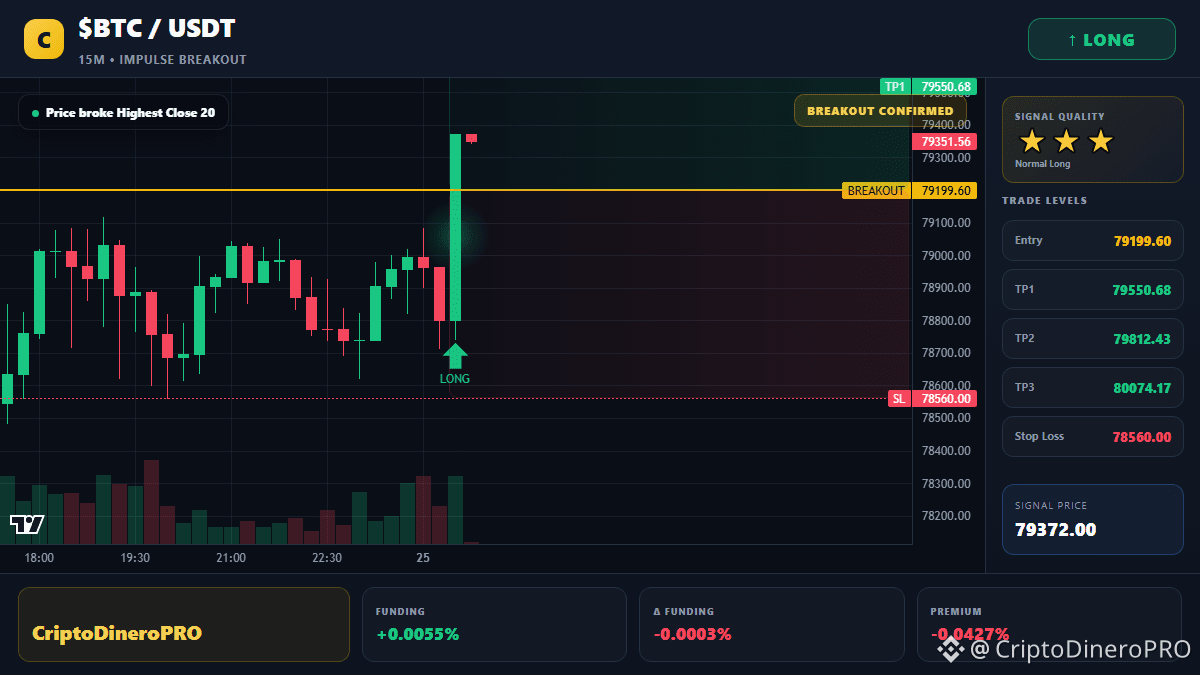This screenshot has width=1200, height=675.
Task: Click the 22:30 time axis label
Action: tap(327, 558)
